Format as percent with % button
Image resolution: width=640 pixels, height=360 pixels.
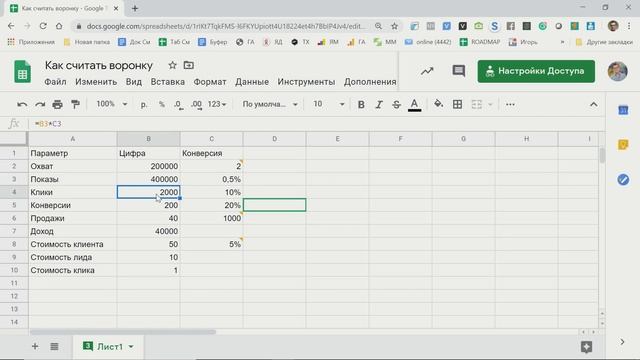[162, 104]
